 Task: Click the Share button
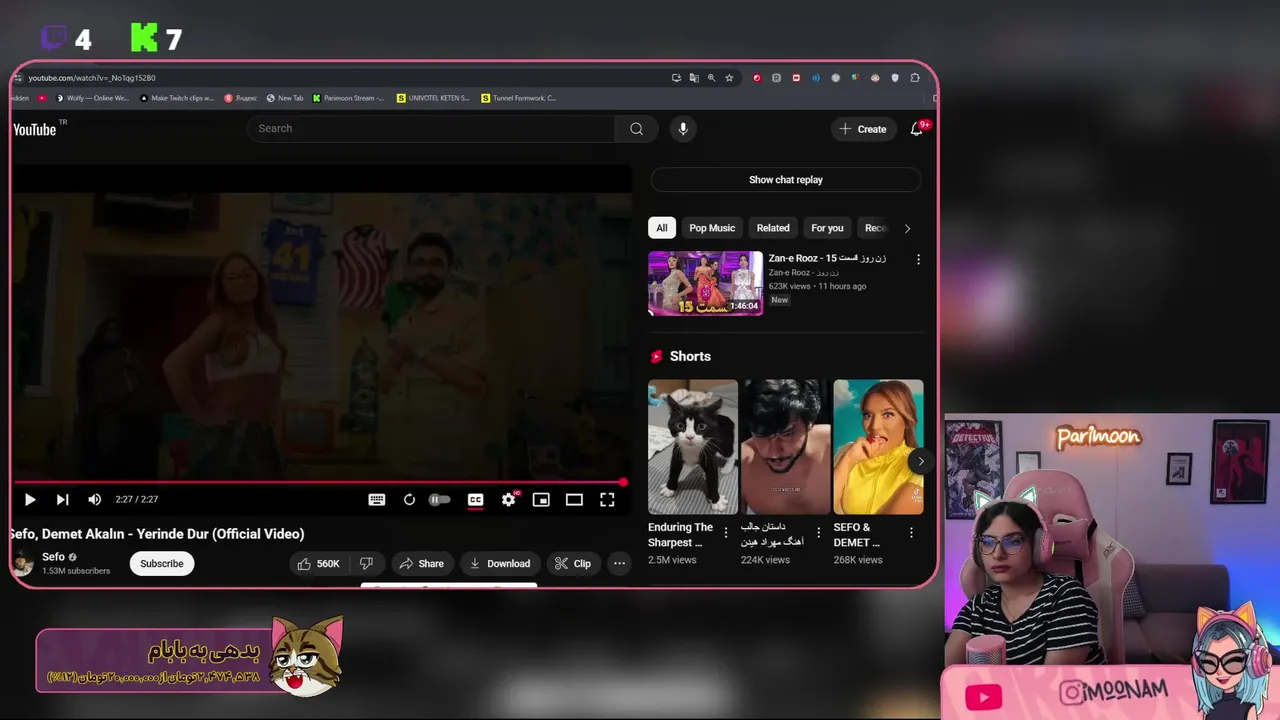point(421,564)
